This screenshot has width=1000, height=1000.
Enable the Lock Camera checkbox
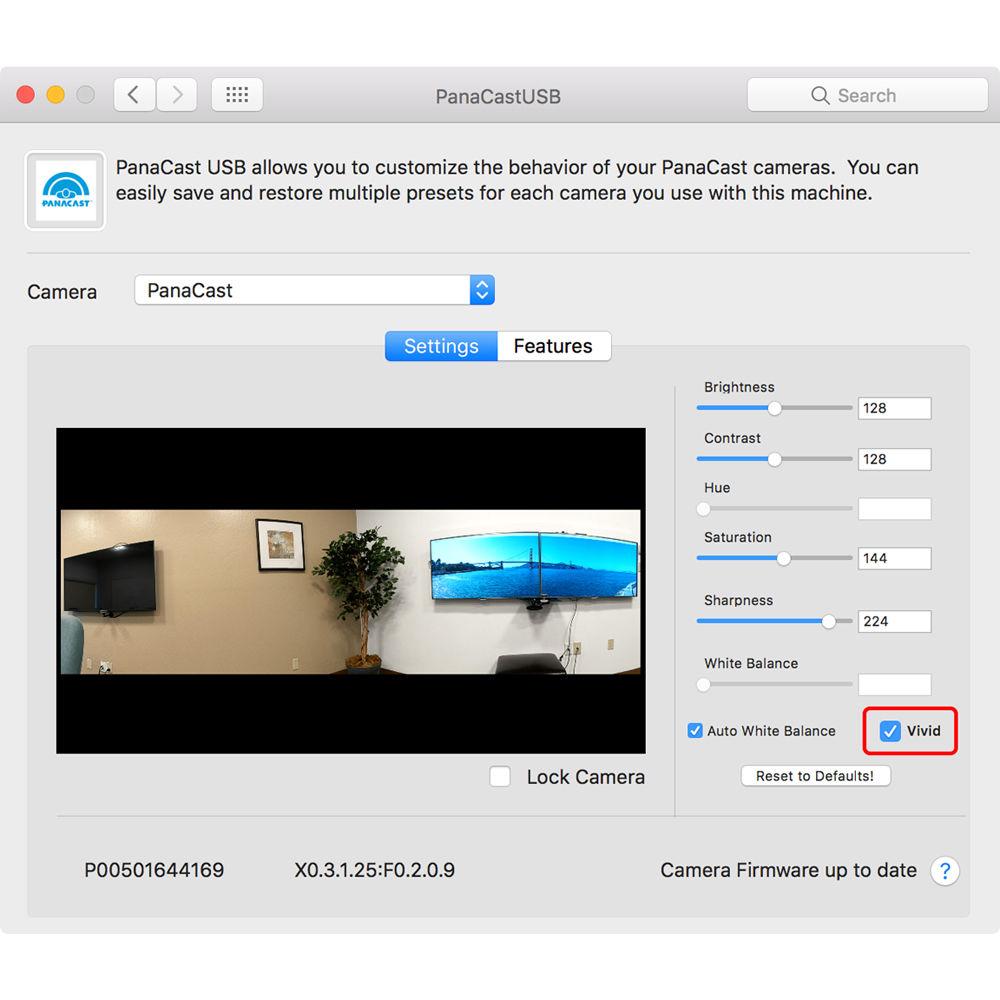click(x=500, y=776)
